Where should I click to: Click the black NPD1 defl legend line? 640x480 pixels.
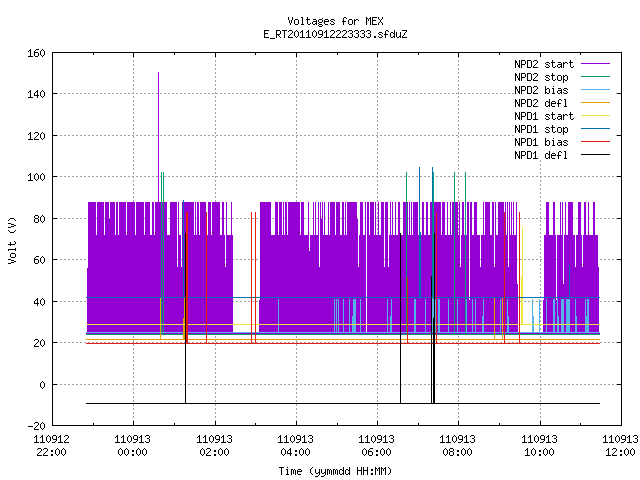595,155
